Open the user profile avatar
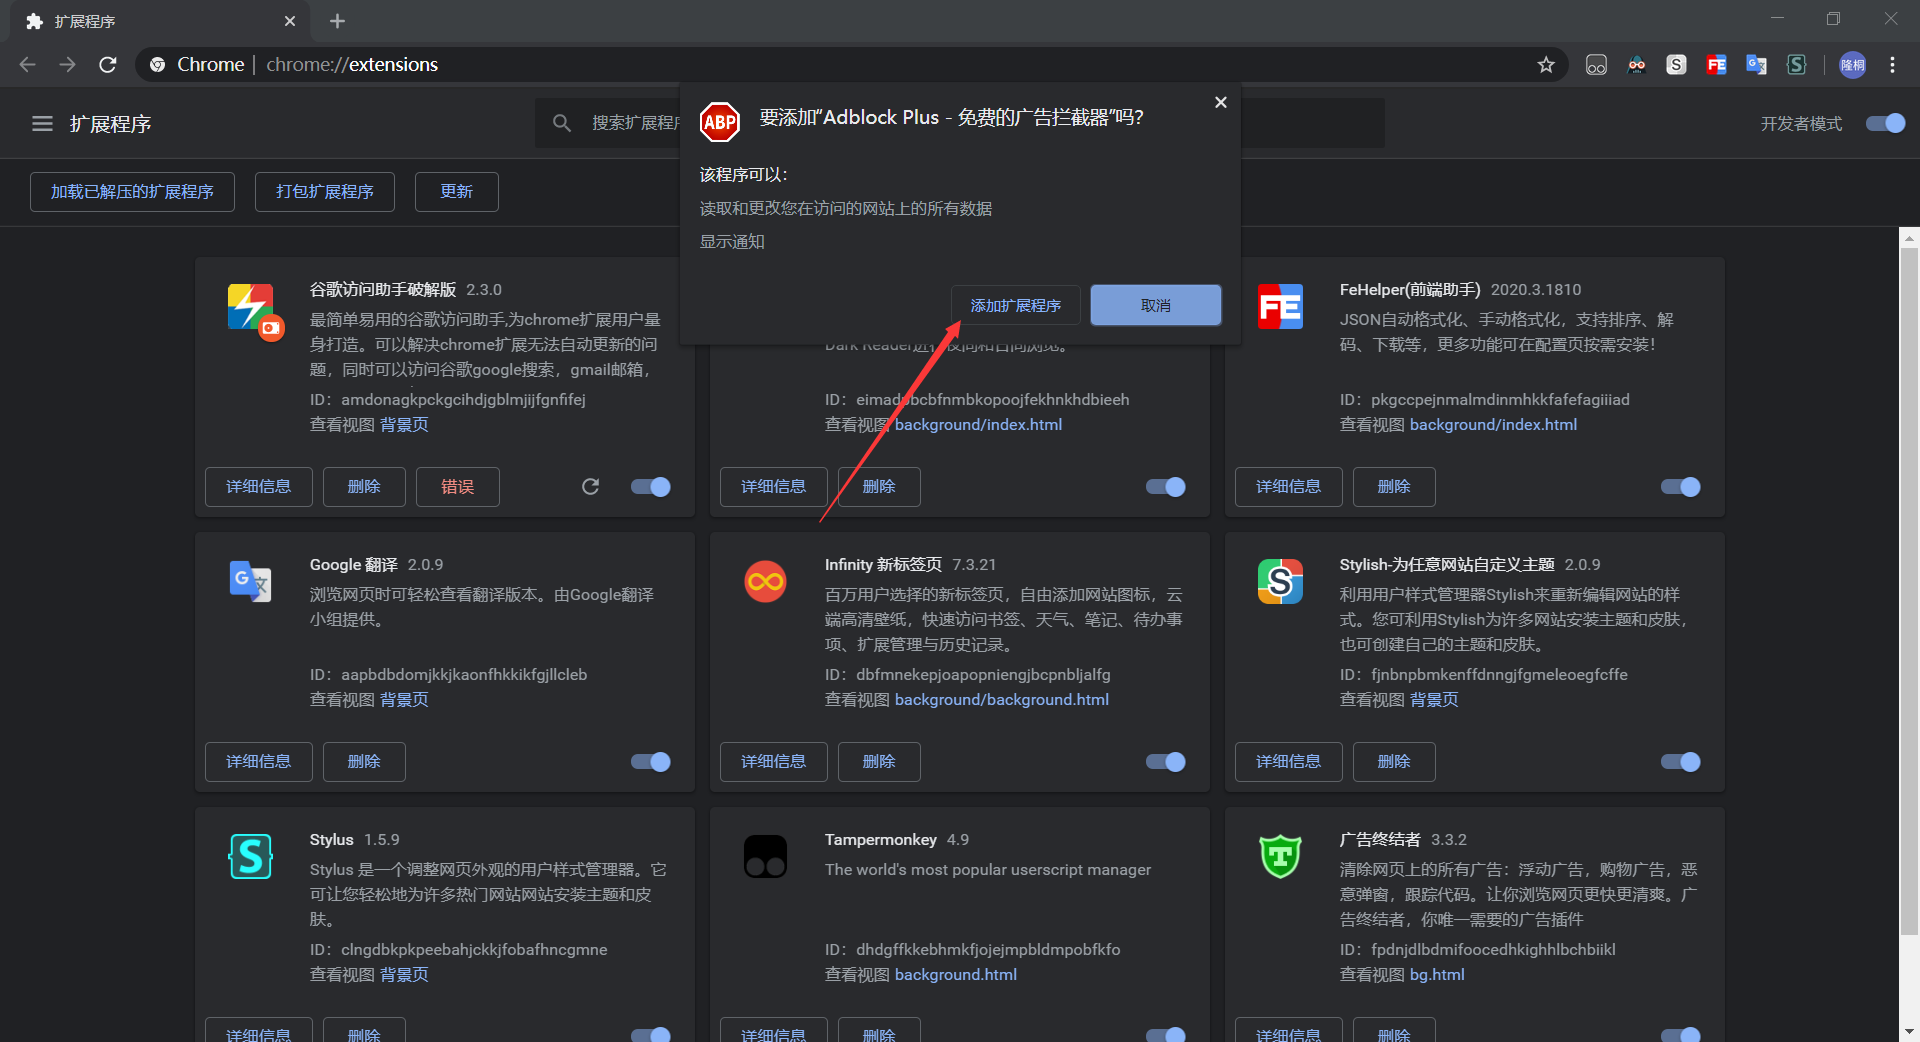Image resolution: width=1920 pixels, height=1042 pixels. click(x=1853, y=65)
